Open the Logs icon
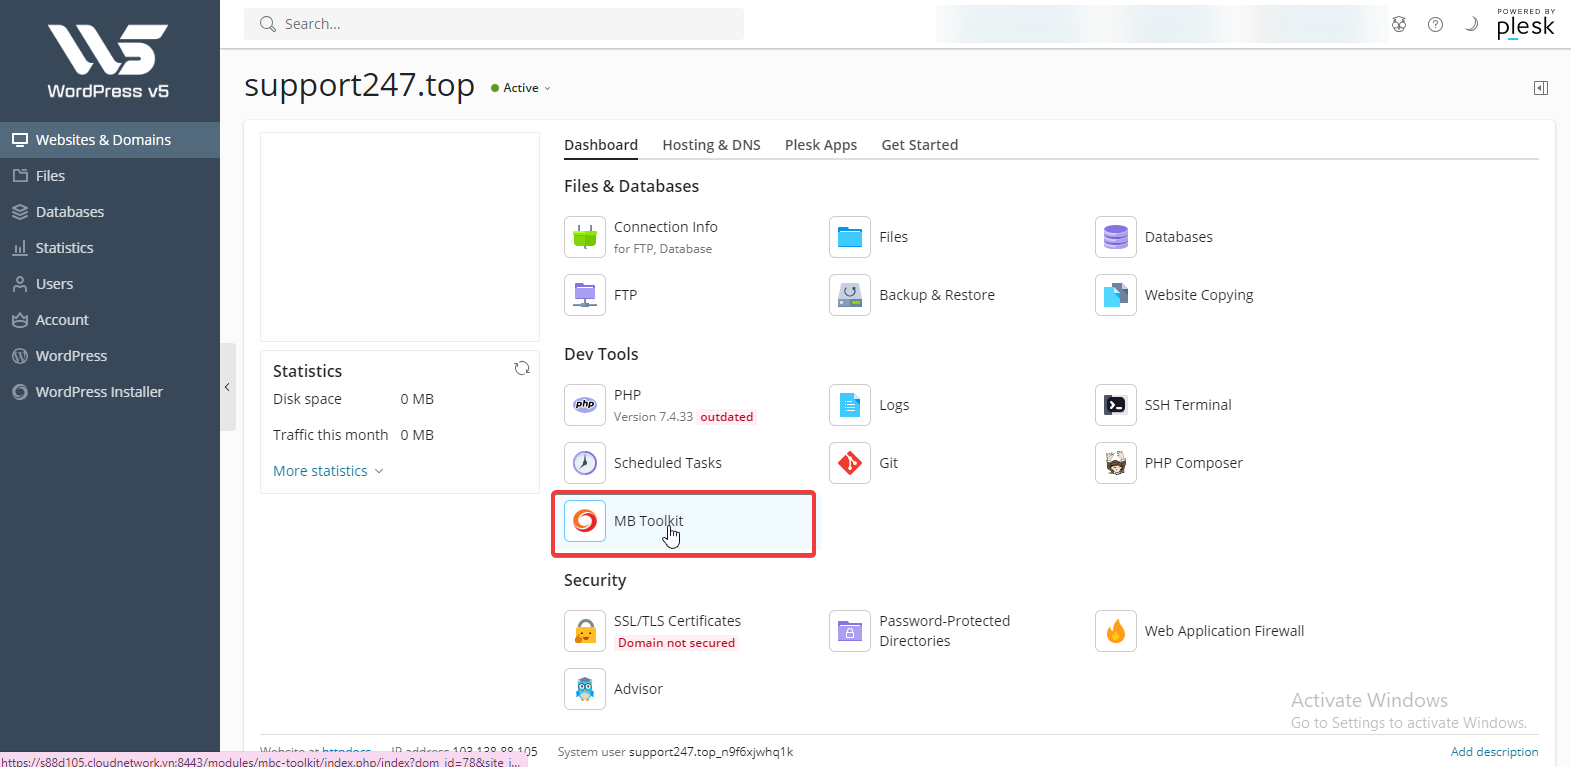The height and width of the screenshot is (767, 1571). point(850,405)
